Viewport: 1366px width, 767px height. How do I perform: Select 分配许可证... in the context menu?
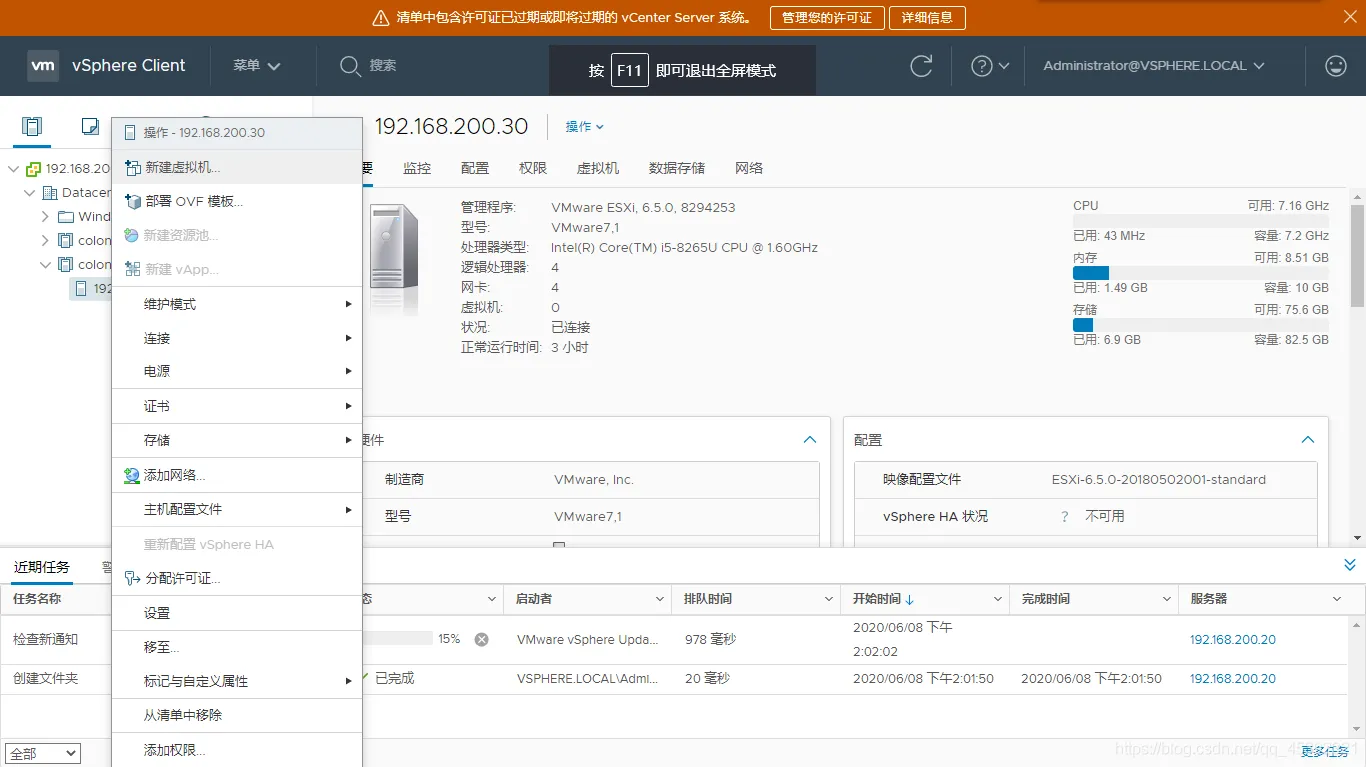coord(237,578)
